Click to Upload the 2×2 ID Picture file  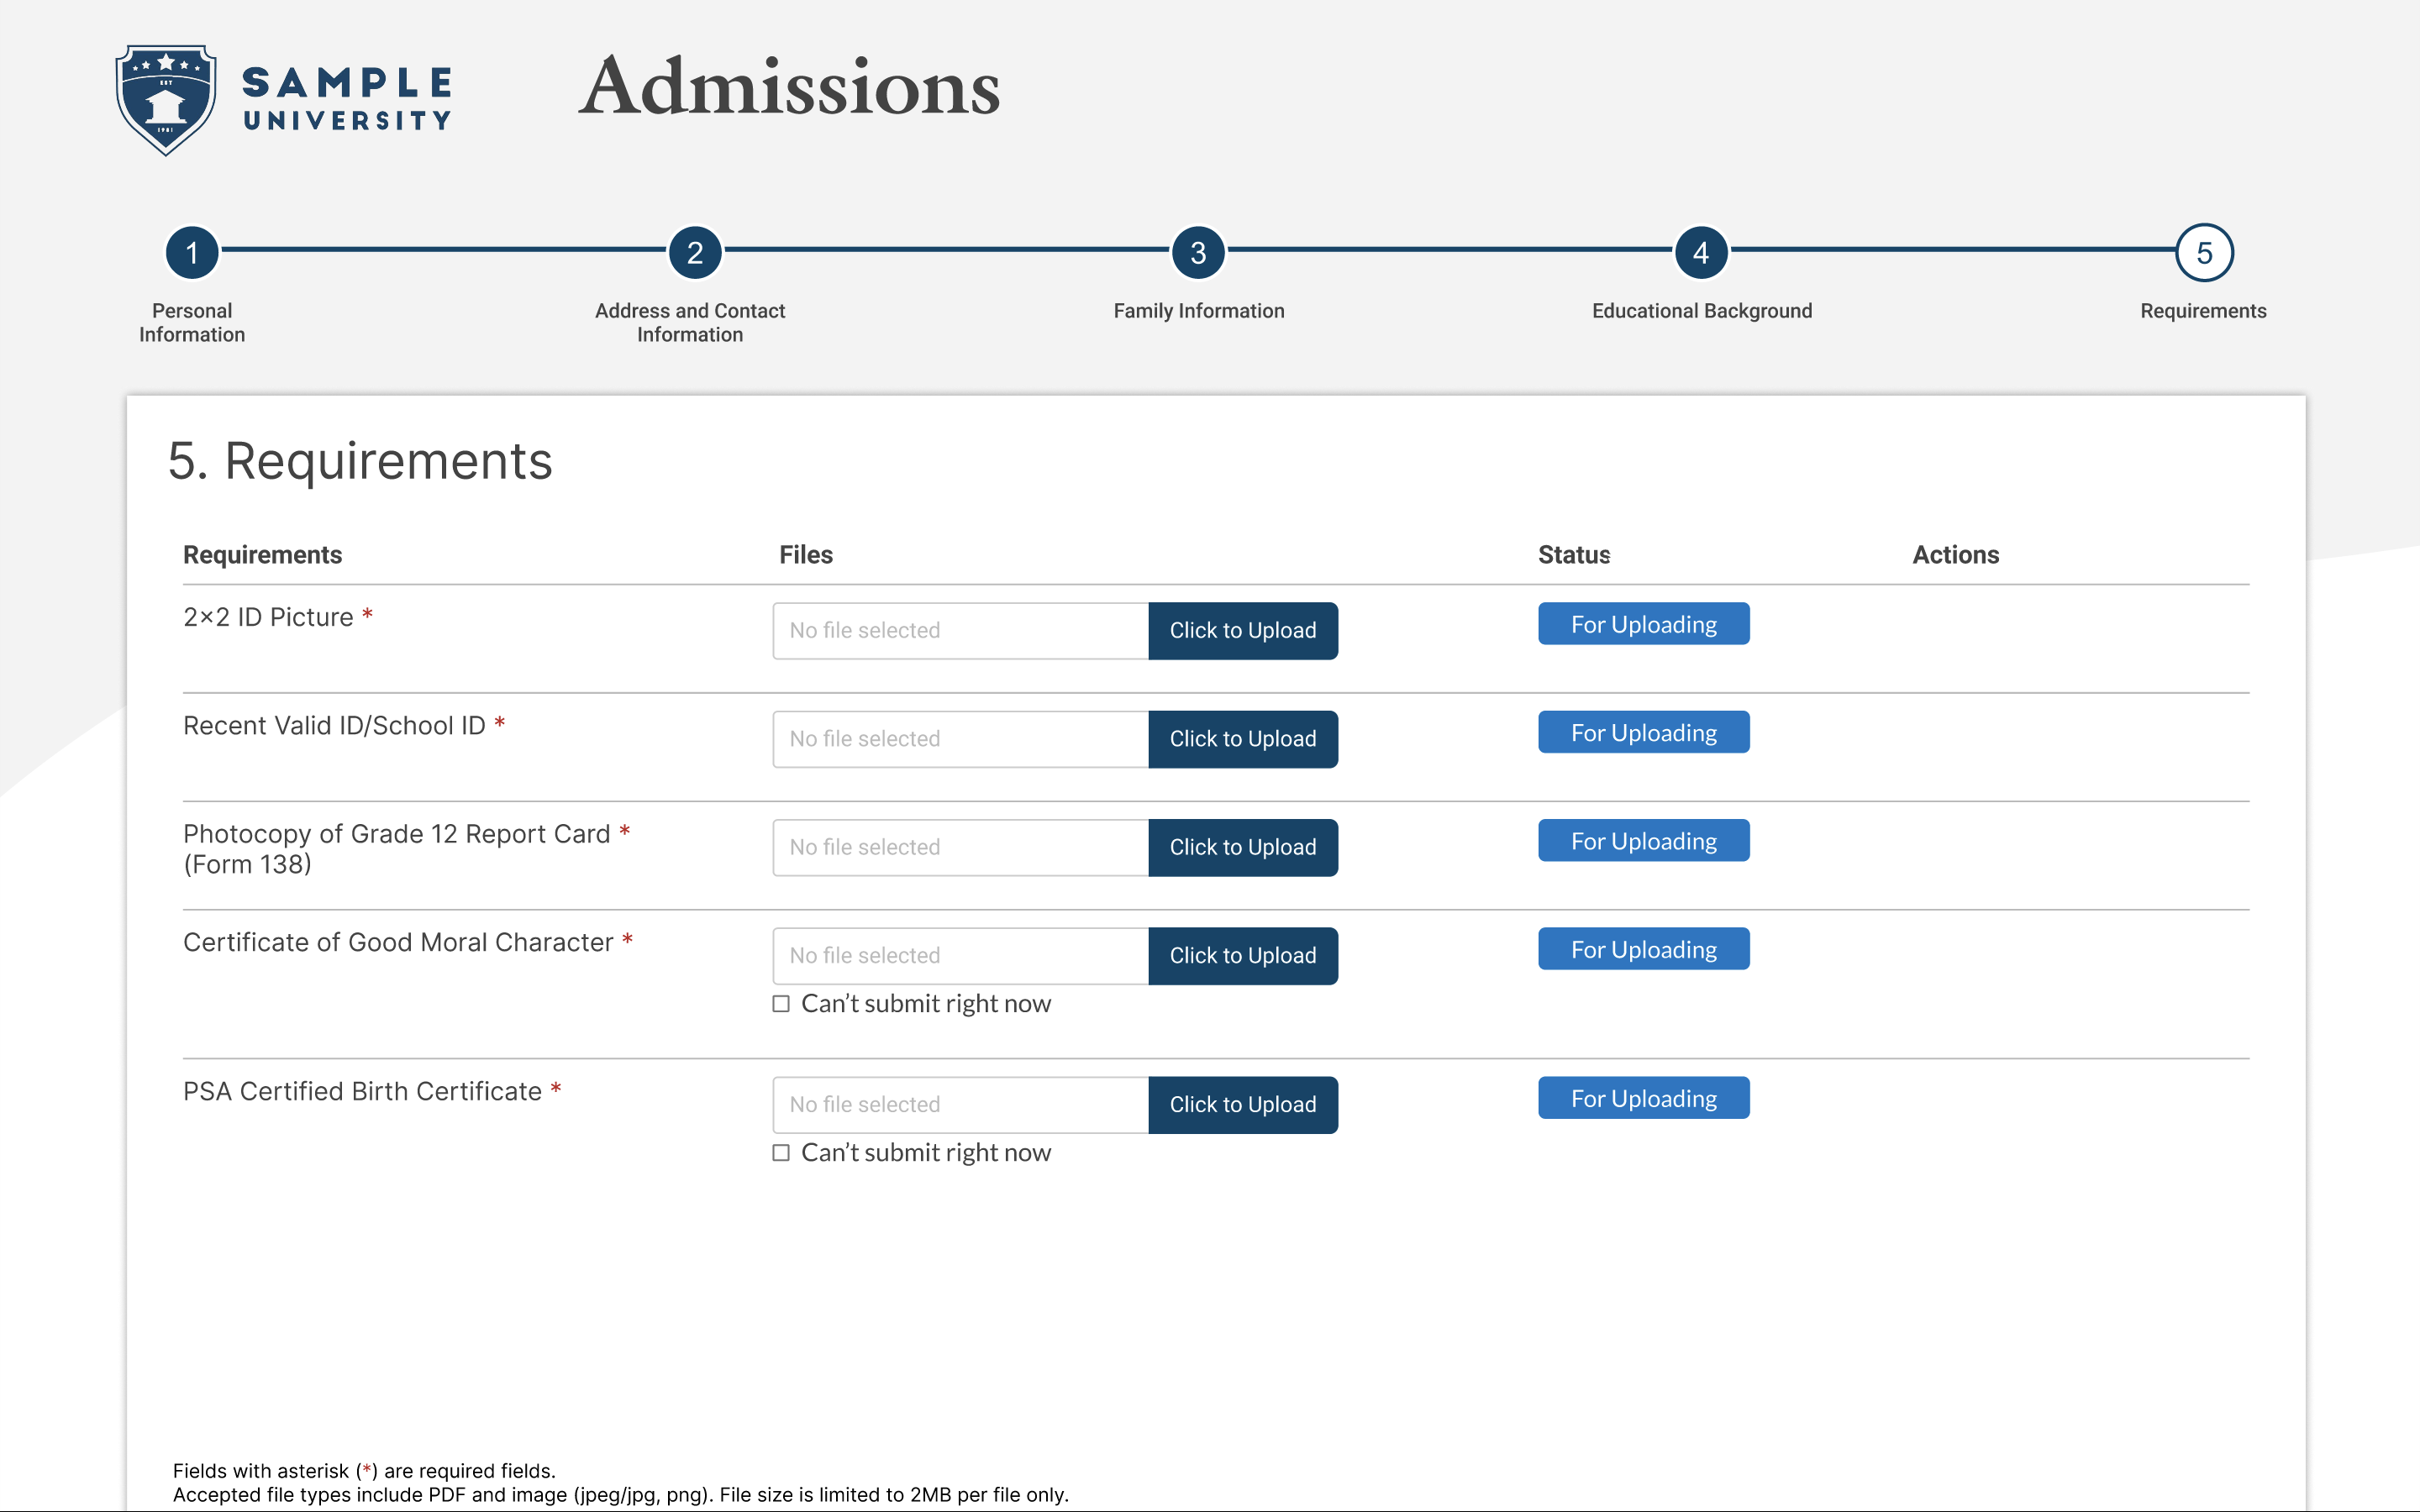[1242, 630]
